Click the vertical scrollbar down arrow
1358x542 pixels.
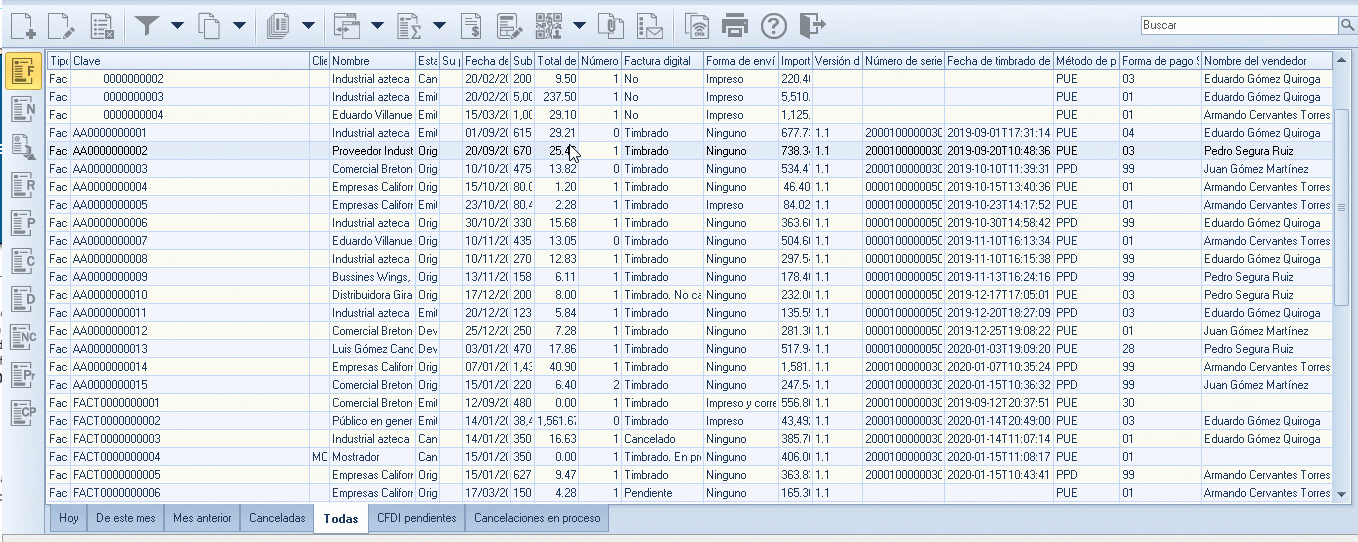tap(1342, 493)
